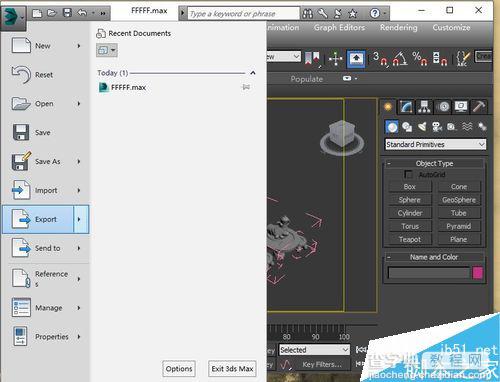Select the Shapes category icon
This screenshot has width=500, height=382.
click(x=407, y=127)
